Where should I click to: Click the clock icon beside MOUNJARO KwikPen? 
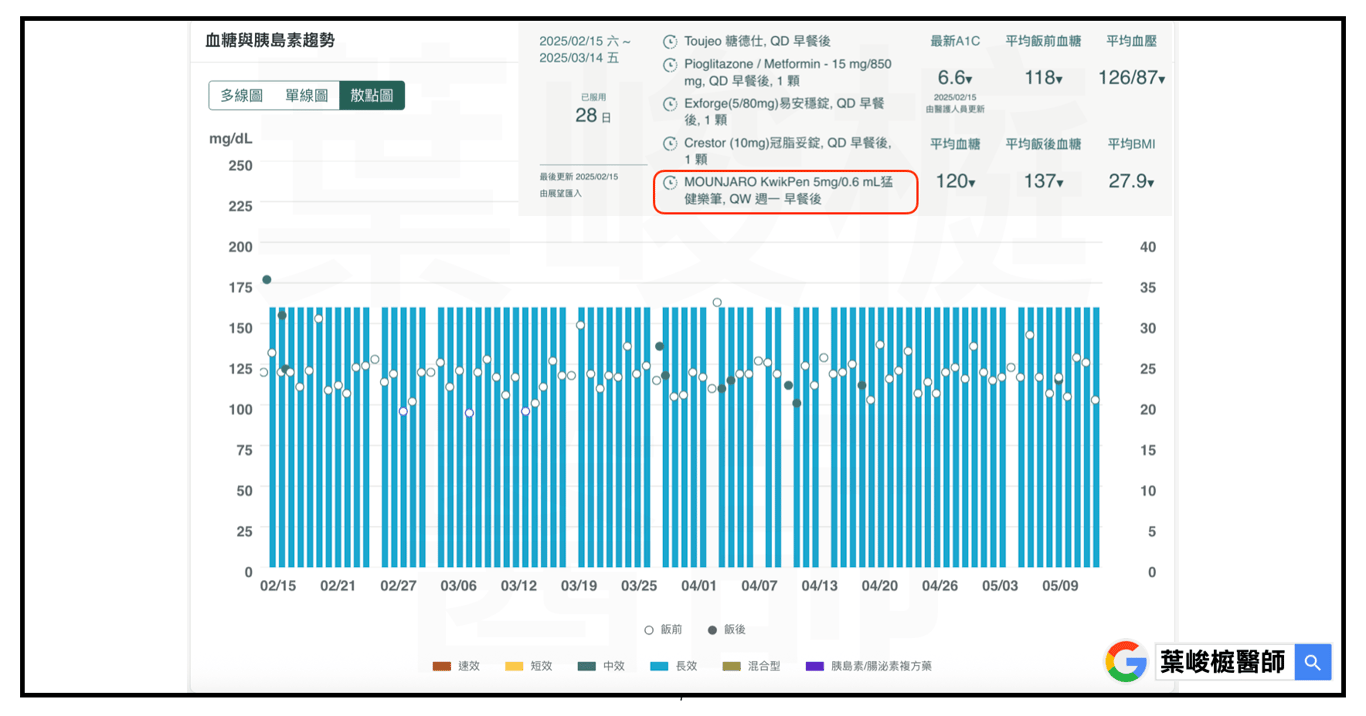[x=670, y=183]
